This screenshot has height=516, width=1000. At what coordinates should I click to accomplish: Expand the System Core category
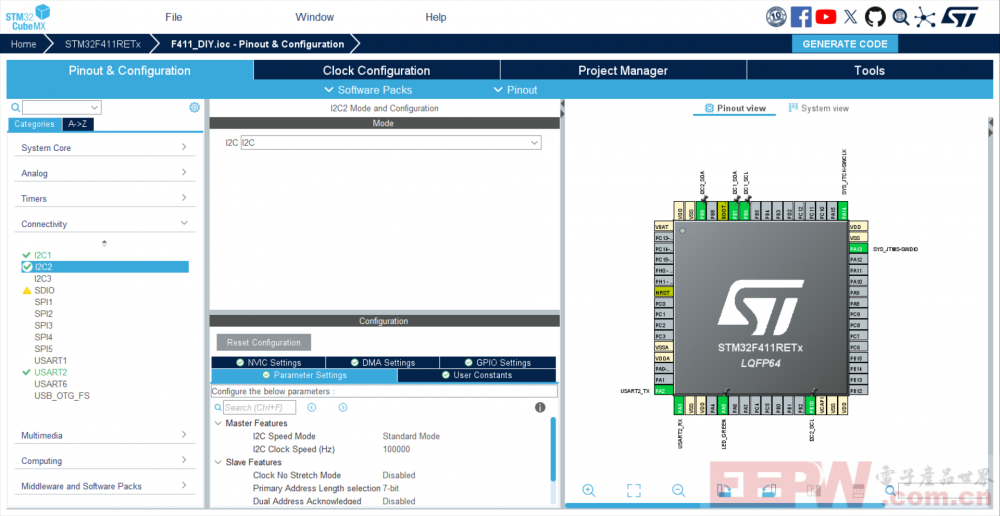tap(105, 147)
